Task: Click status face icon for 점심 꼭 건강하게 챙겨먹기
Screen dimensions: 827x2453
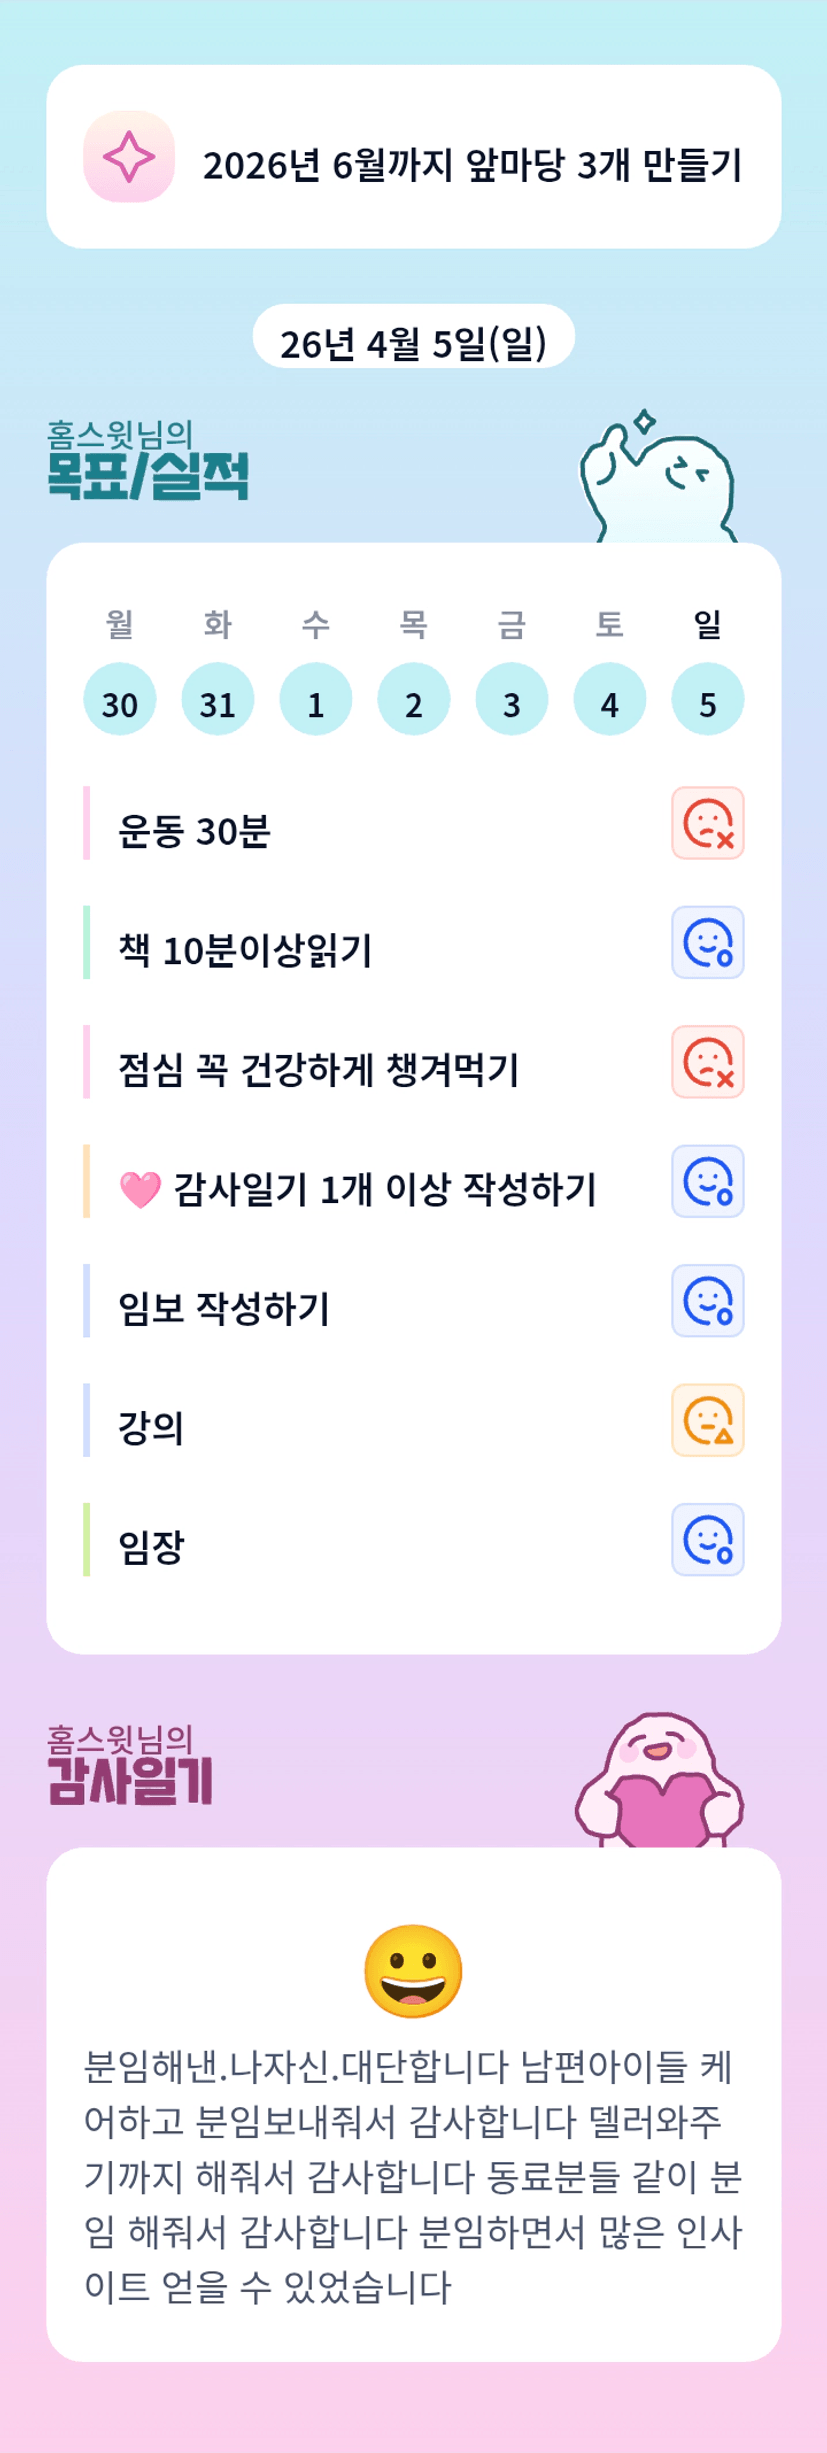Action: pyautogui.click(x=707, y=1062)
